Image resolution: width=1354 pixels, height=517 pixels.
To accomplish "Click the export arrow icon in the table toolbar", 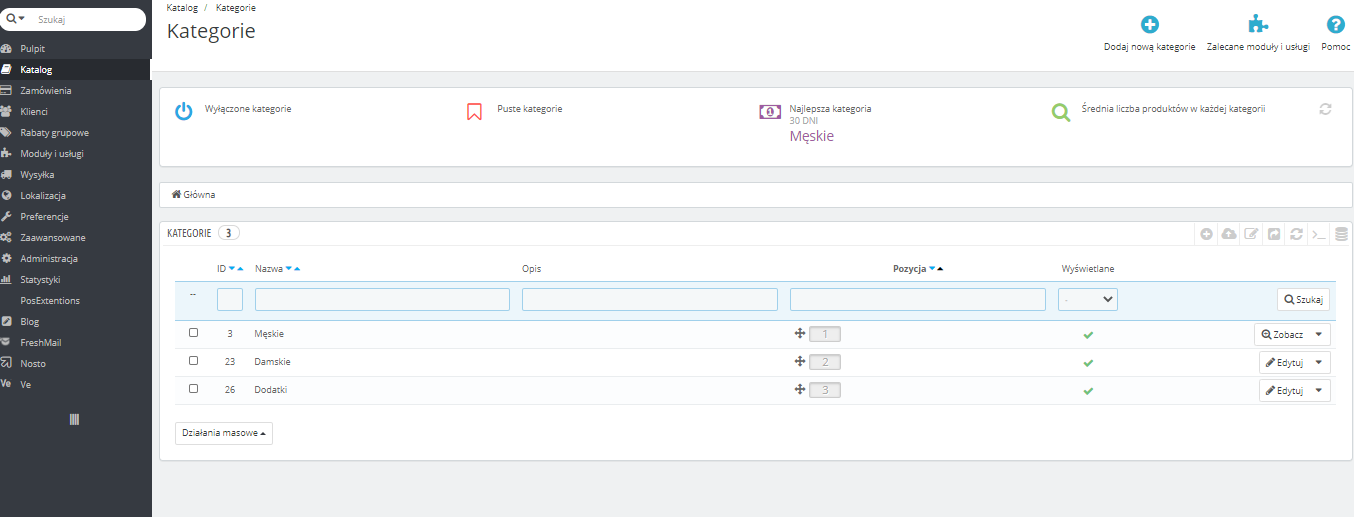I will pos(1274,233).
